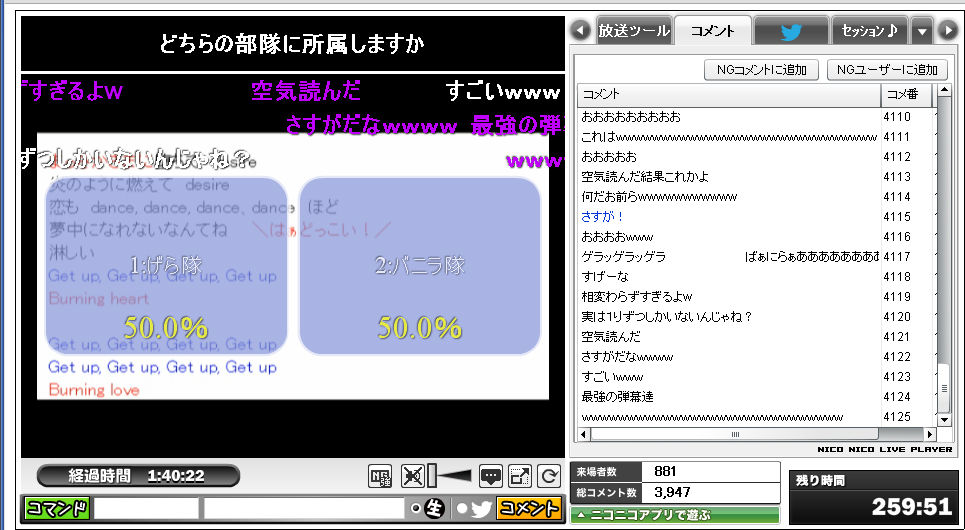
Task: Click the green コマンド command button
Action: (x=57, y=508)
